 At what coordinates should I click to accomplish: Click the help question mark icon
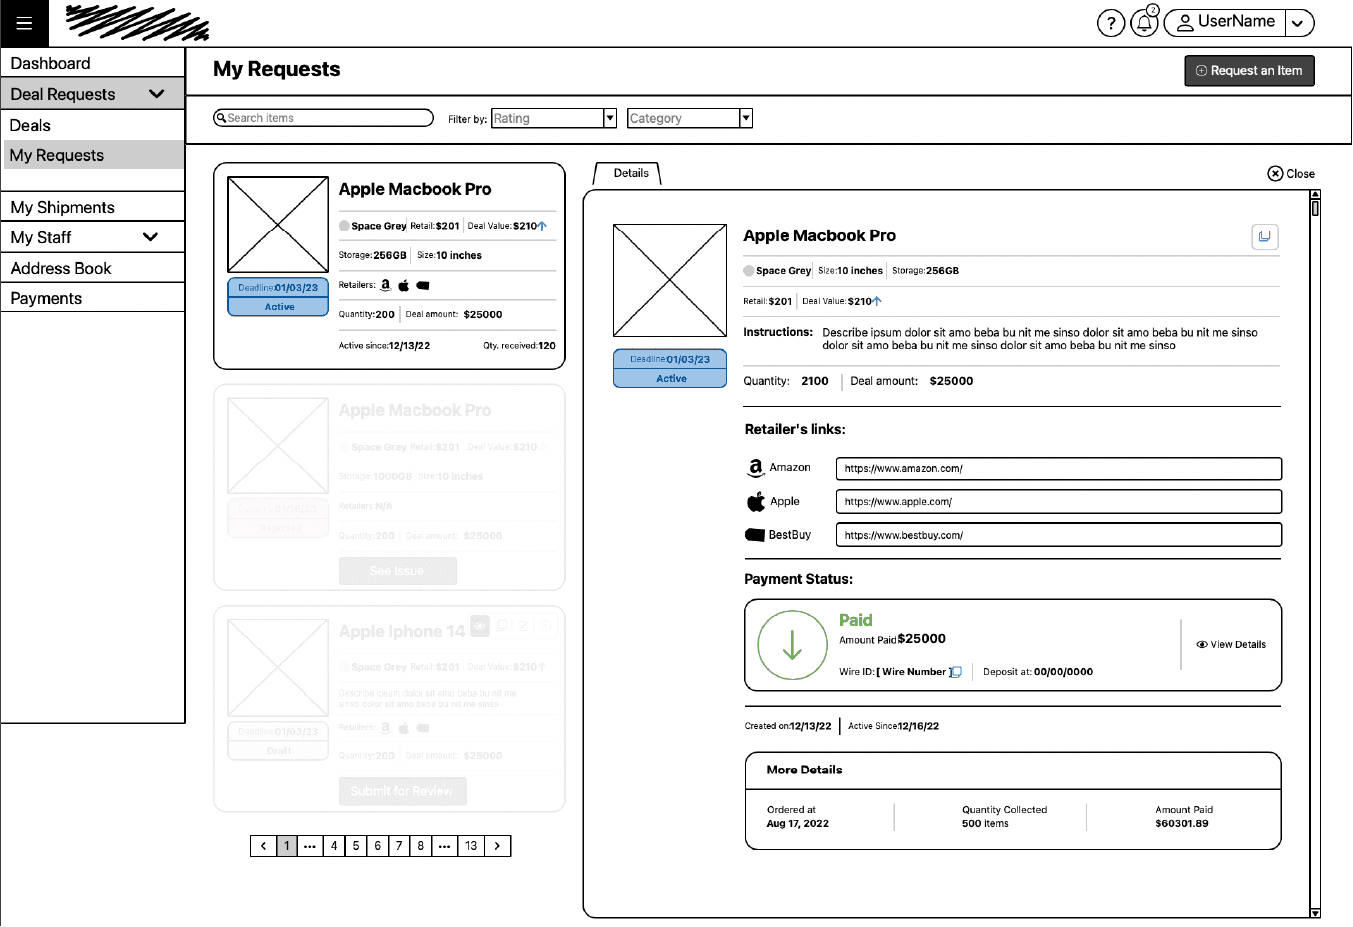(1111, 23)
